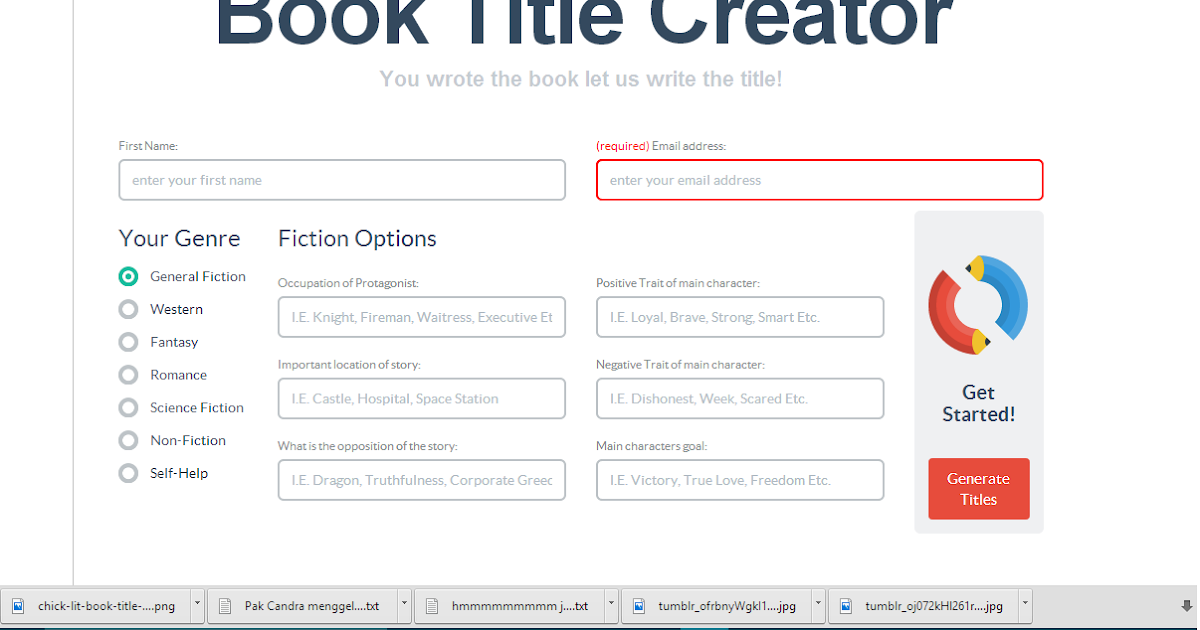The height and width of the screenshot is (630, 1200).
Task: Click the tumblr_ofrbnyWgkl1 jpg file icon
Action: (x=639, y=606)
